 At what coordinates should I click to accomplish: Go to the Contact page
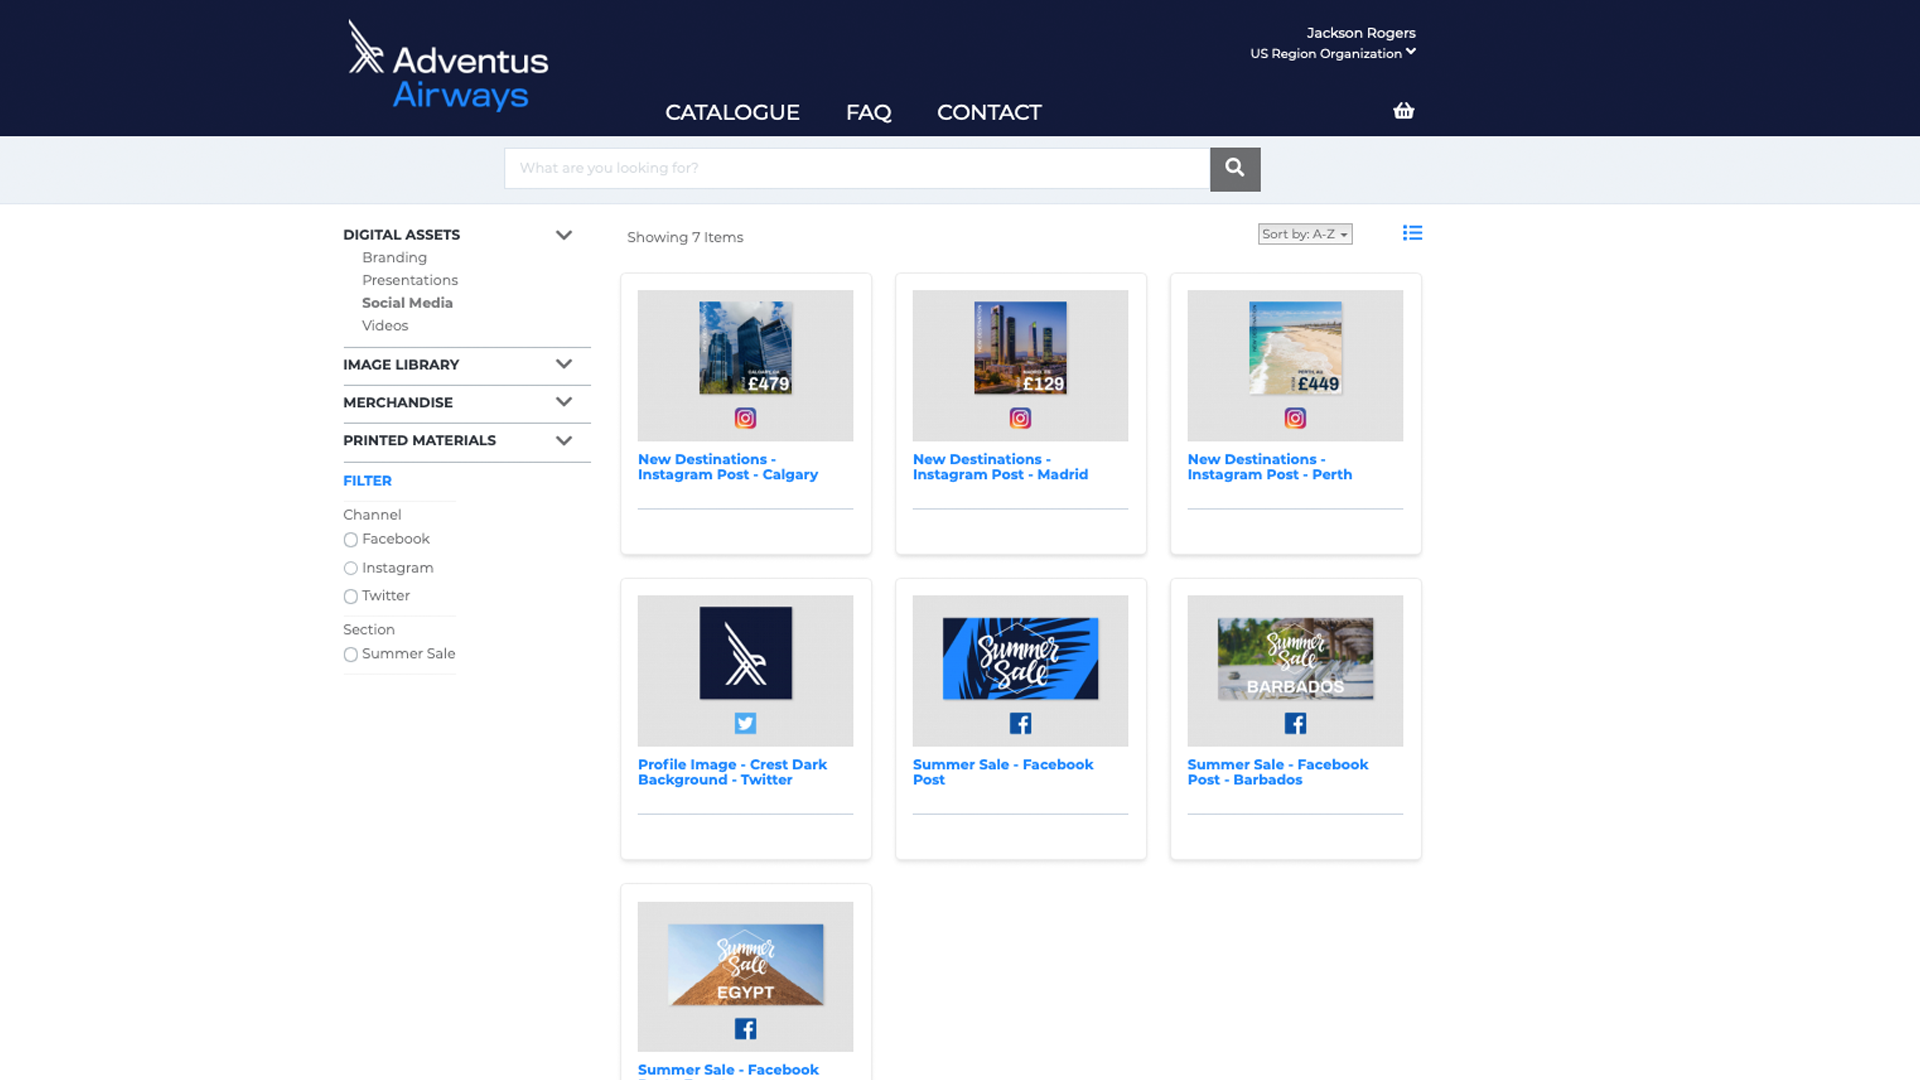[988, 112]
